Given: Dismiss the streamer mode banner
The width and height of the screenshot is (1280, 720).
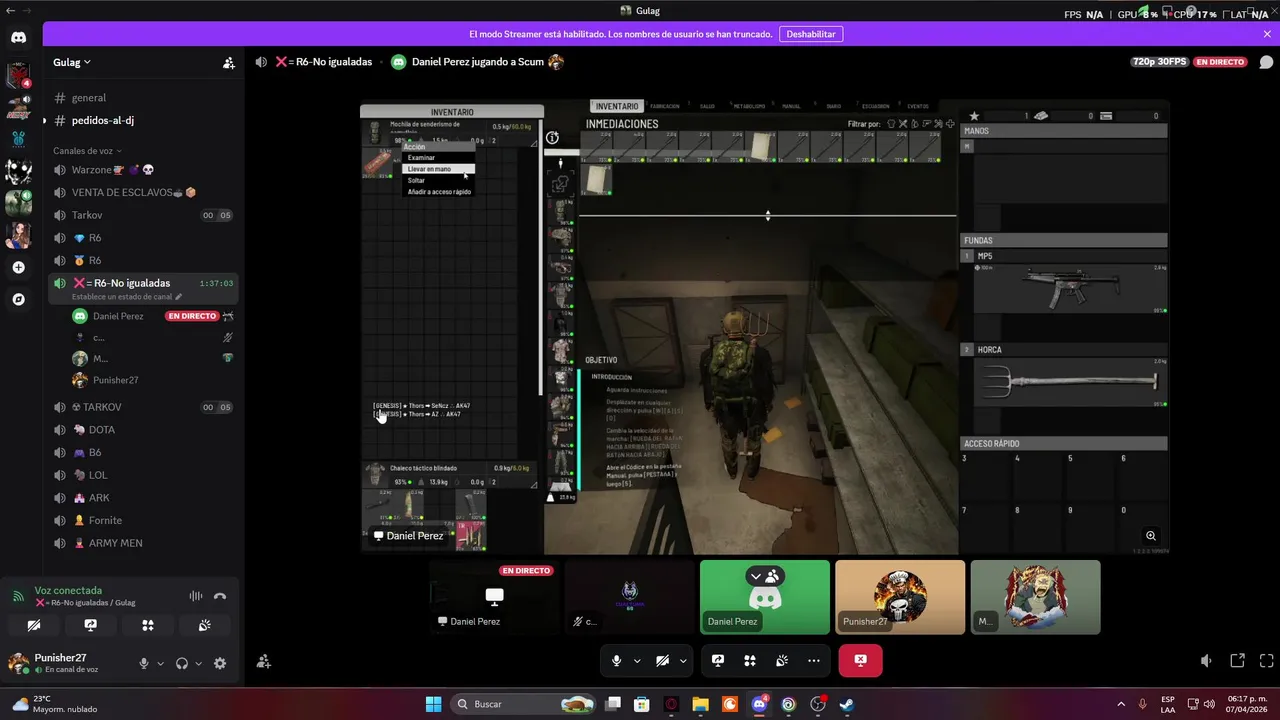Looking at the screenshot, I should 1267,34.
